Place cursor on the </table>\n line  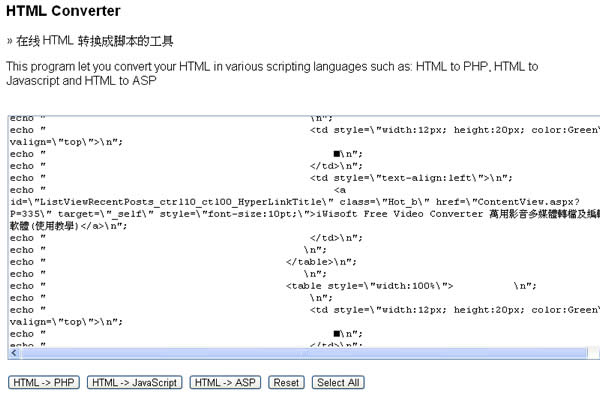pyautogui.click(x=321, y=262)
